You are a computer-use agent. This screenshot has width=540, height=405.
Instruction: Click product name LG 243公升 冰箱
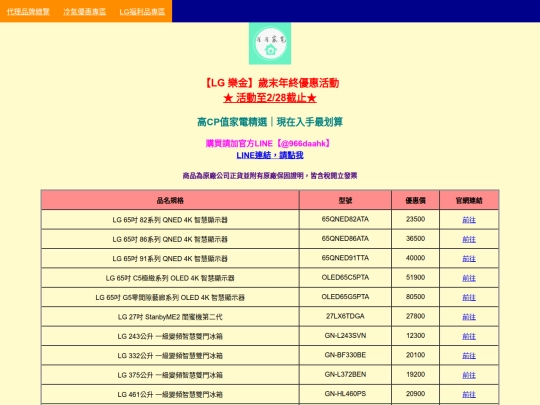click(170, 336)
